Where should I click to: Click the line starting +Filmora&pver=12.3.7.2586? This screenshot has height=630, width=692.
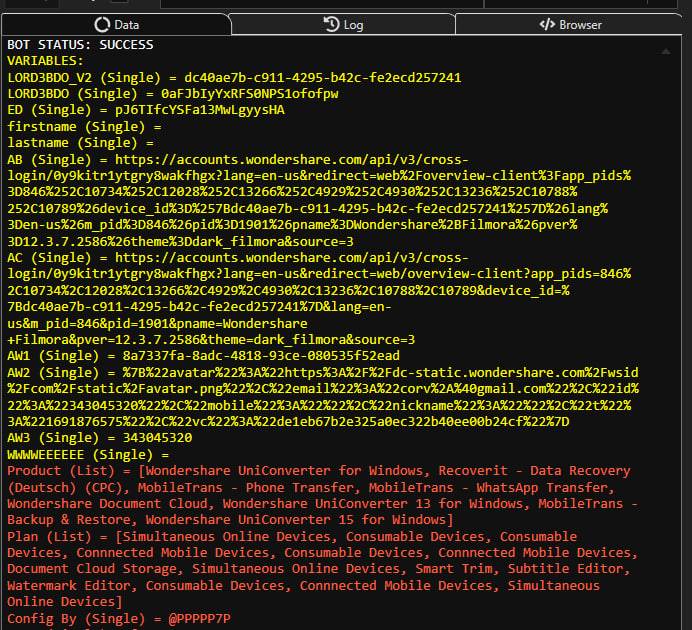pyautogui.click(x=211, y=340)
